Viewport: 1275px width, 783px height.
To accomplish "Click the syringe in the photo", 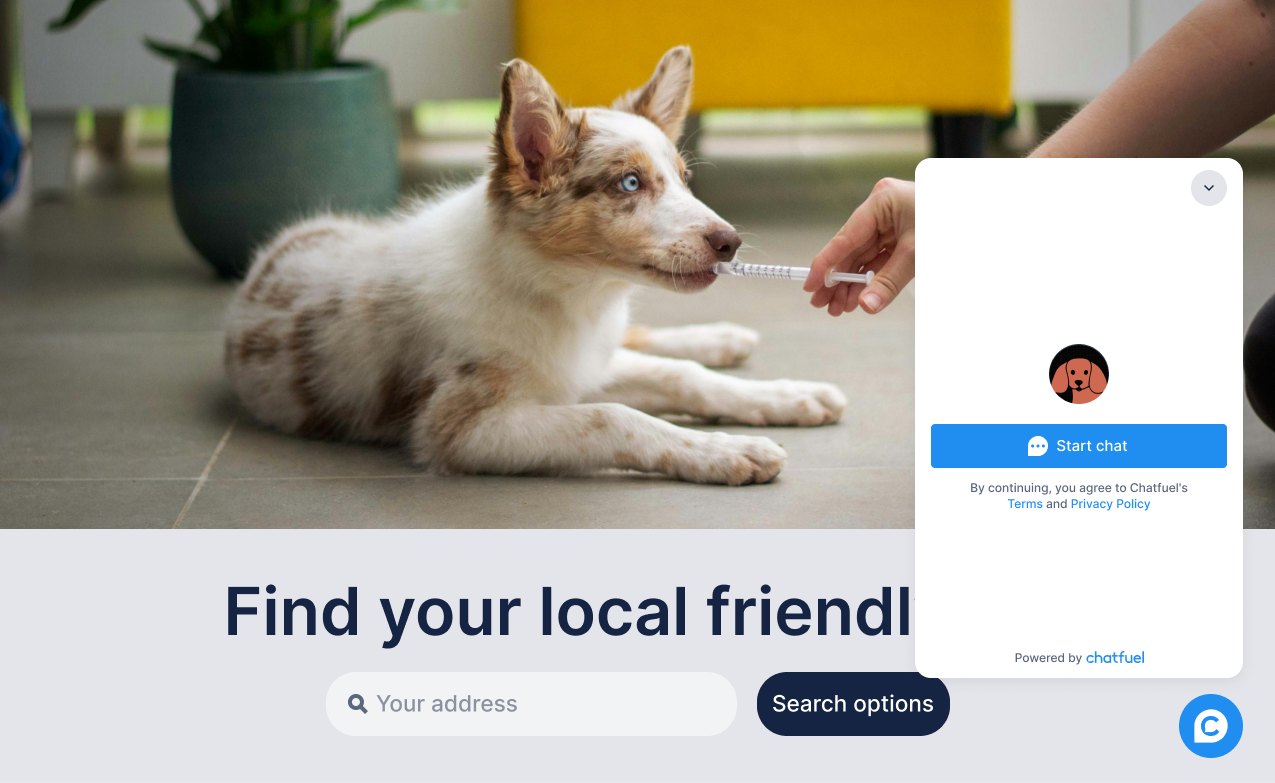I will coord(790,272).
